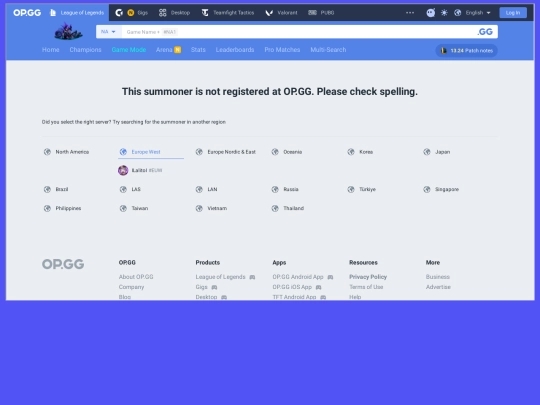Open the three-dot more games menu
The height and width of the screenshot is (405, 540).
410,13
